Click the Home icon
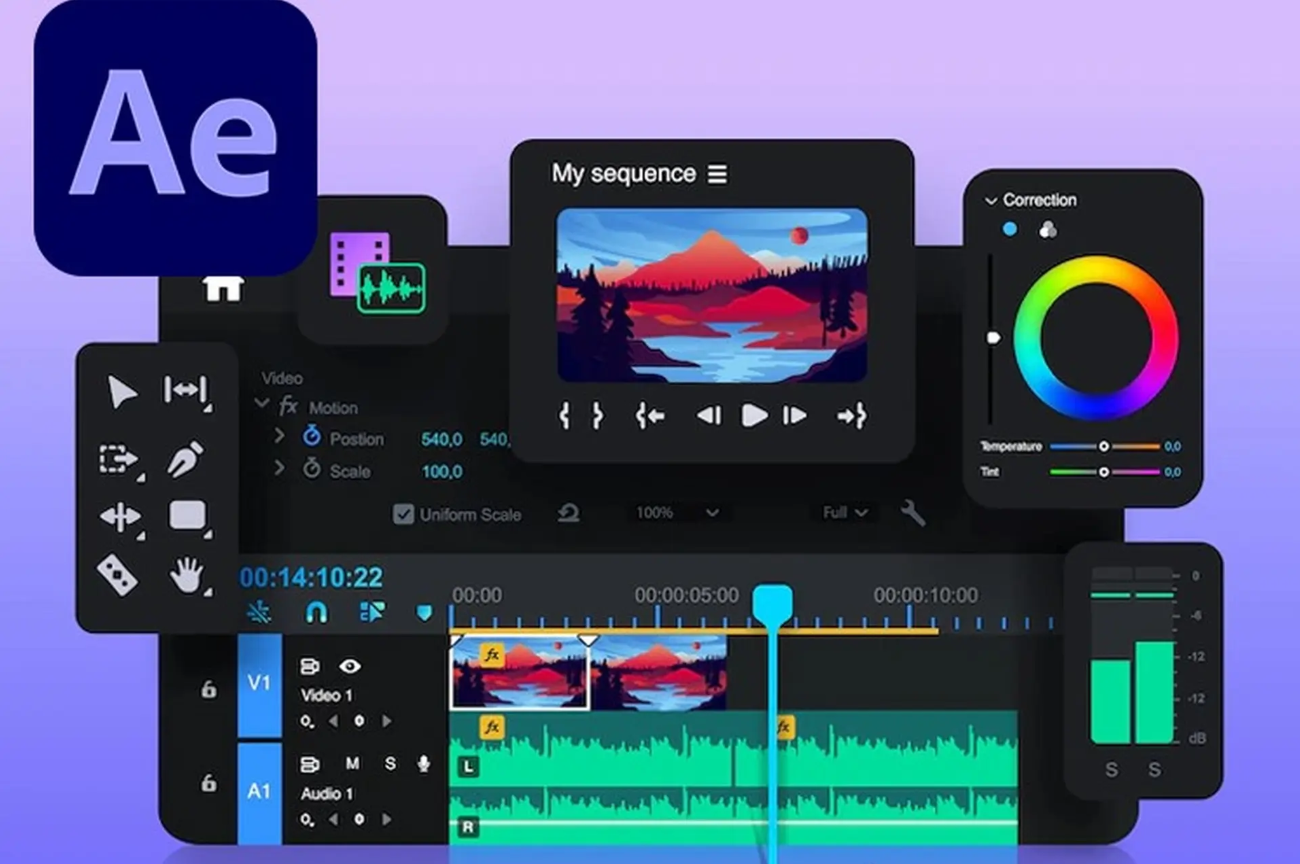The height and width of the screenshot is (864, 1300). 223,288
